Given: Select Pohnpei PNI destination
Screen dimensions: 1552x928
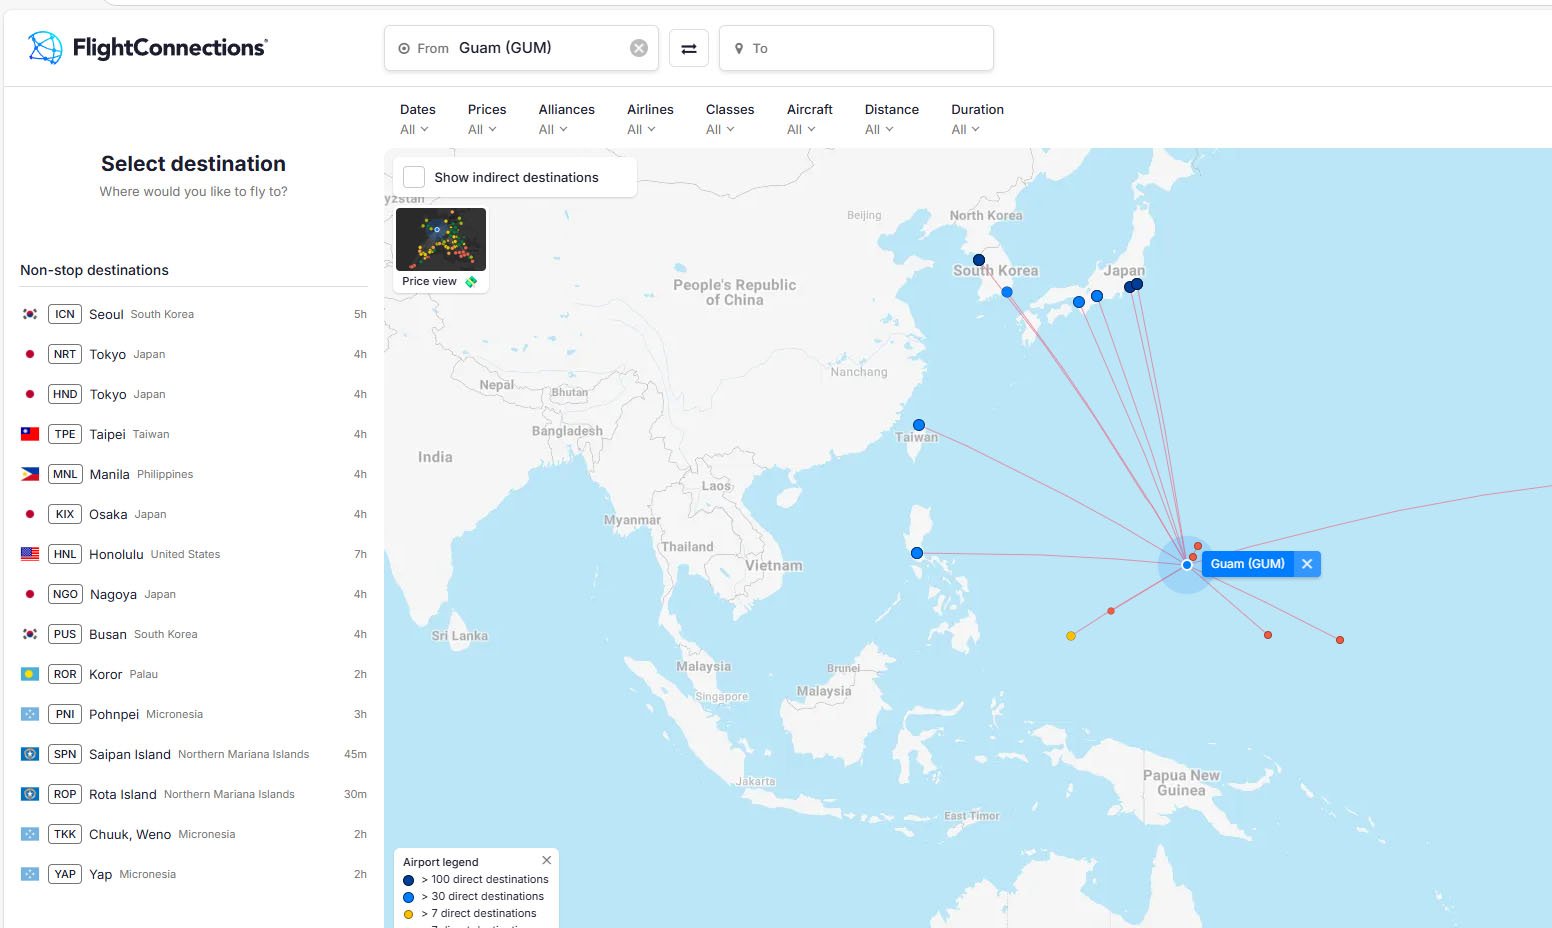Looking at the screenshot, I should pos(194,714).
